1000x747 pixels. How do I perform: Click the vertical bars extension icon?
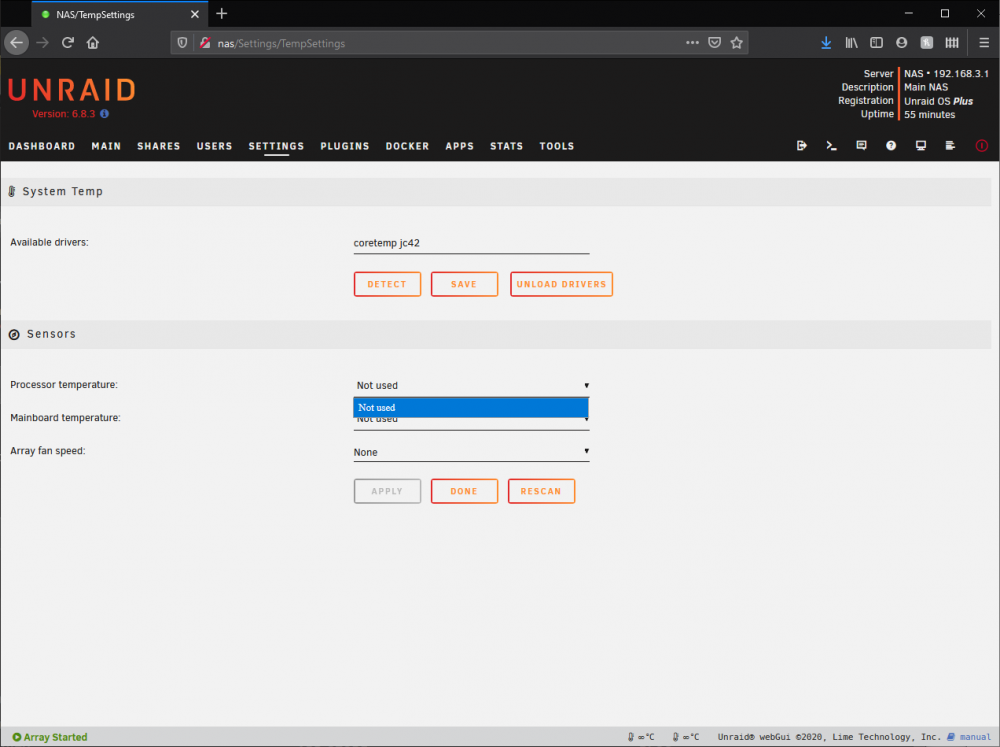pos(952,43)
